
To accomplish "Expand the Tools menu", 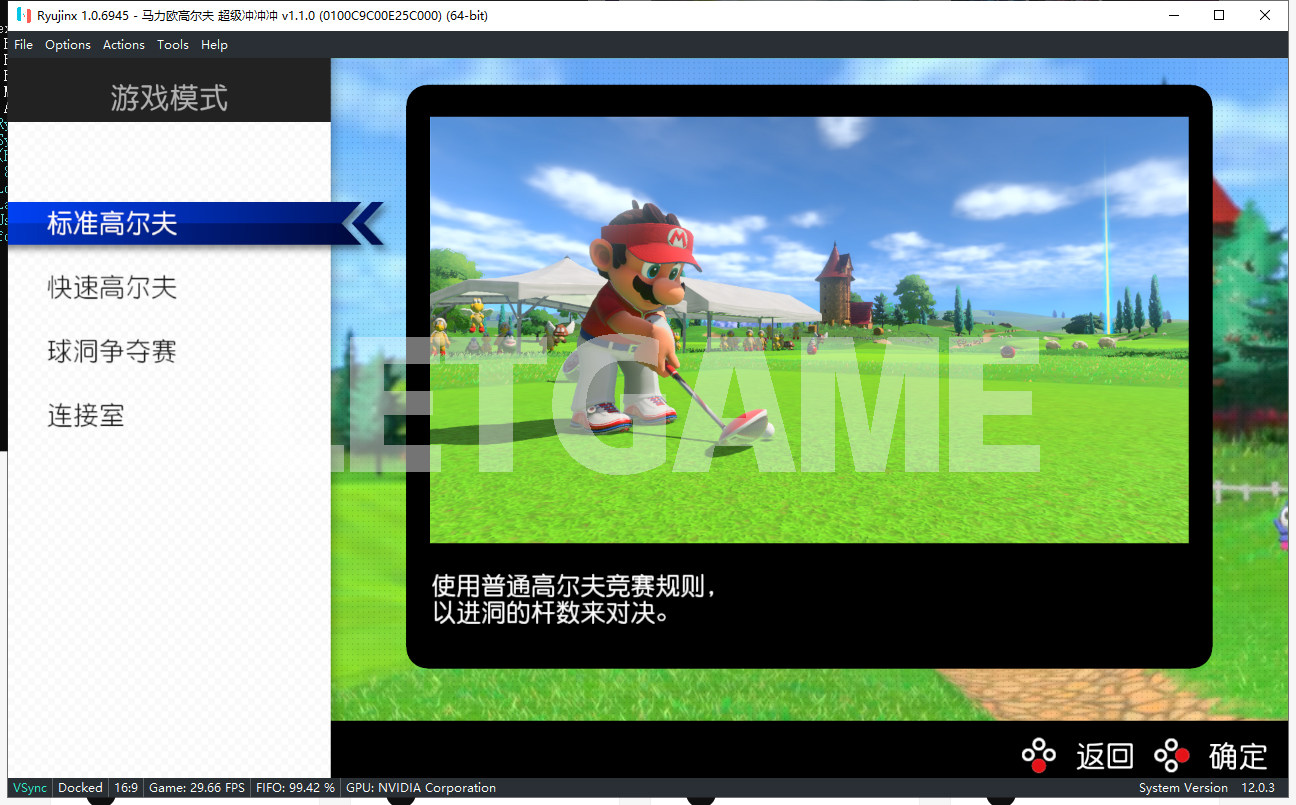I will (x=173, y=45).
